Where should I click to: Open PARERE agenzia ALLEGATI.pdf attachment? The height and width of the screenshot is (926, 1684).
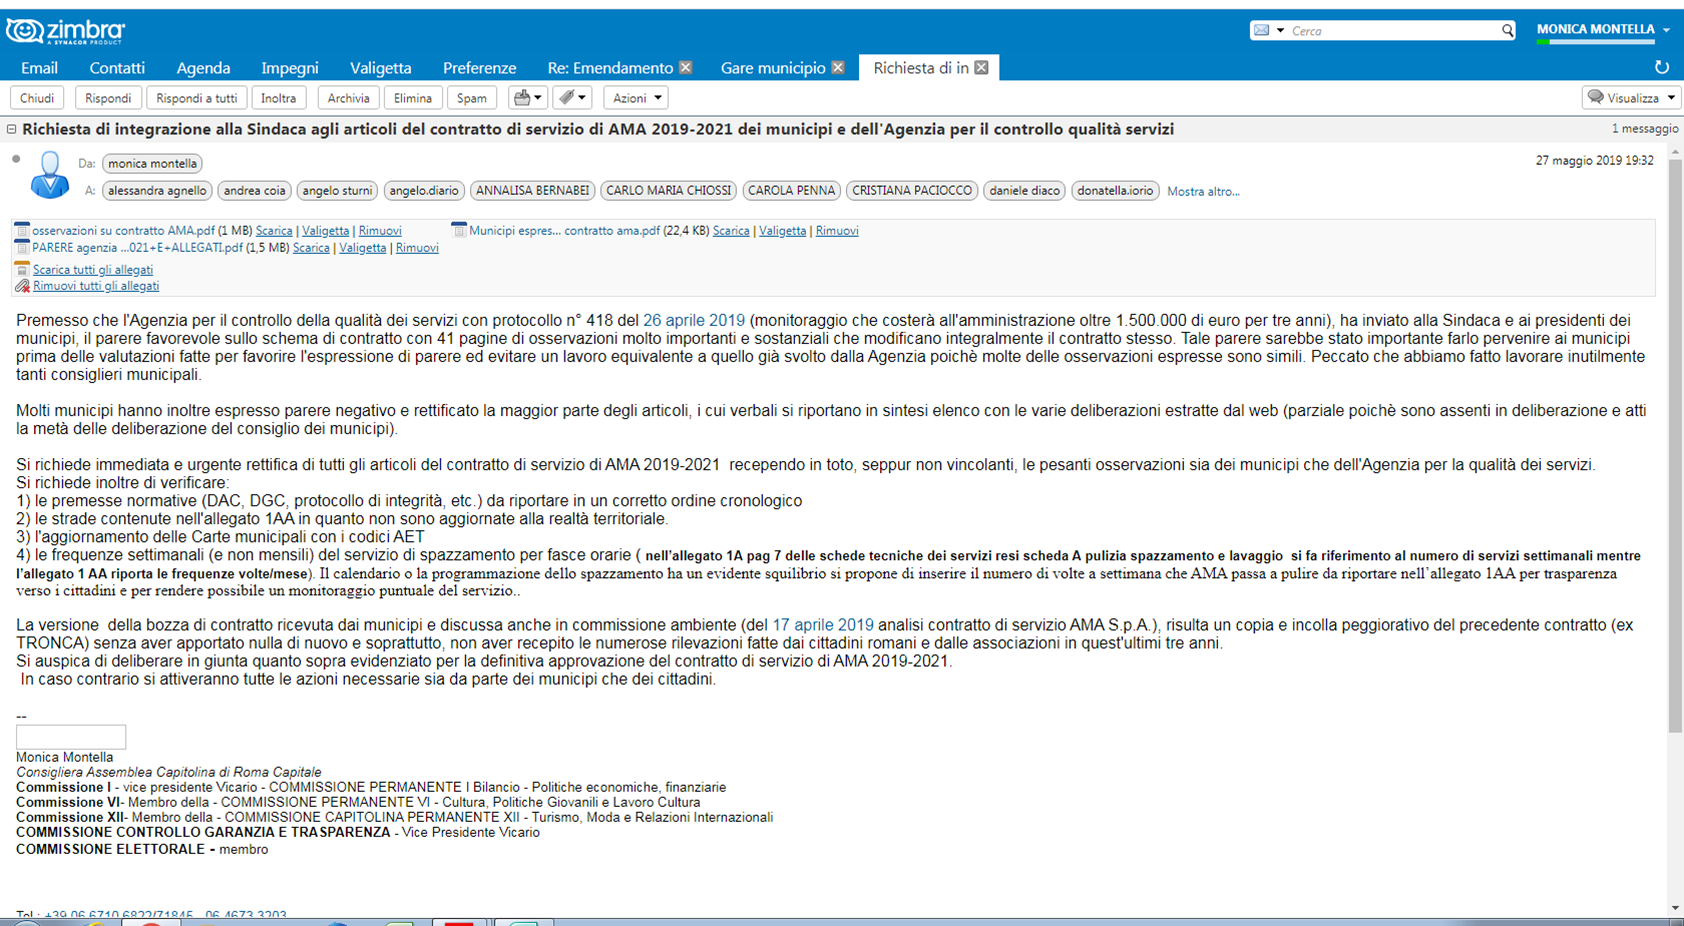(137, 248)
